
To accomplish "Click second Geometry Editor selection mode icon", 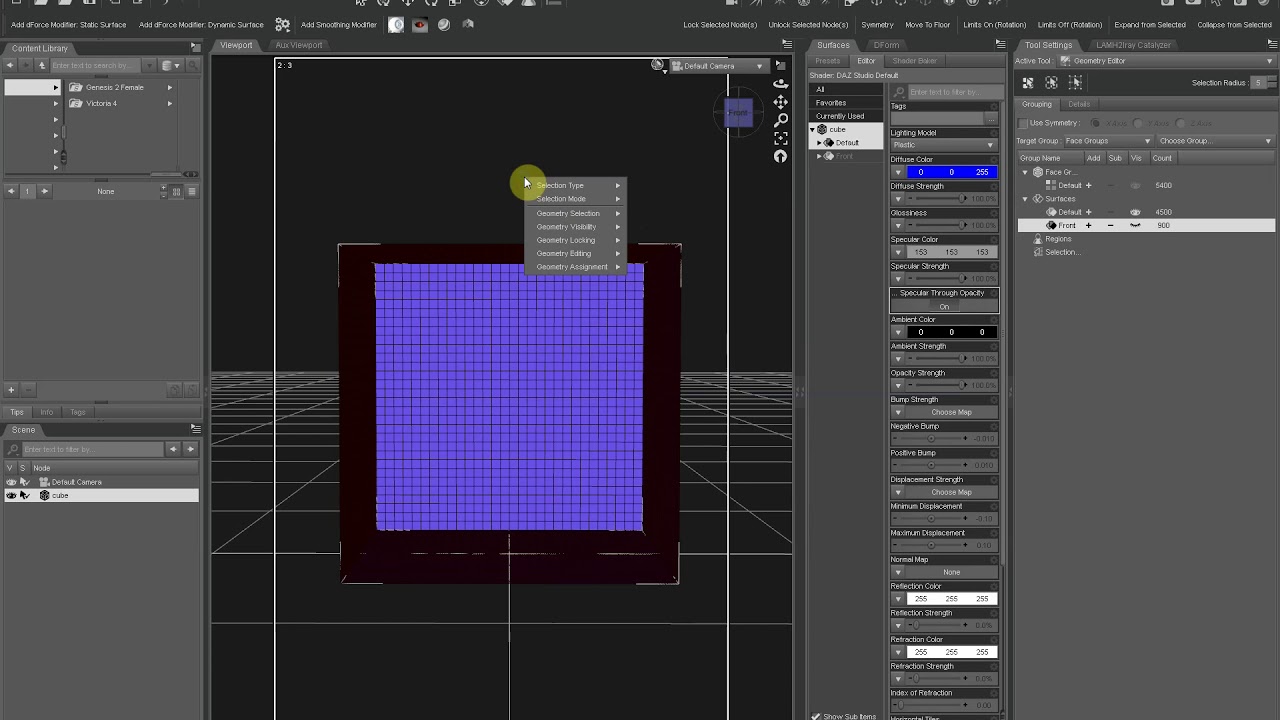I will click(1051, 83).
